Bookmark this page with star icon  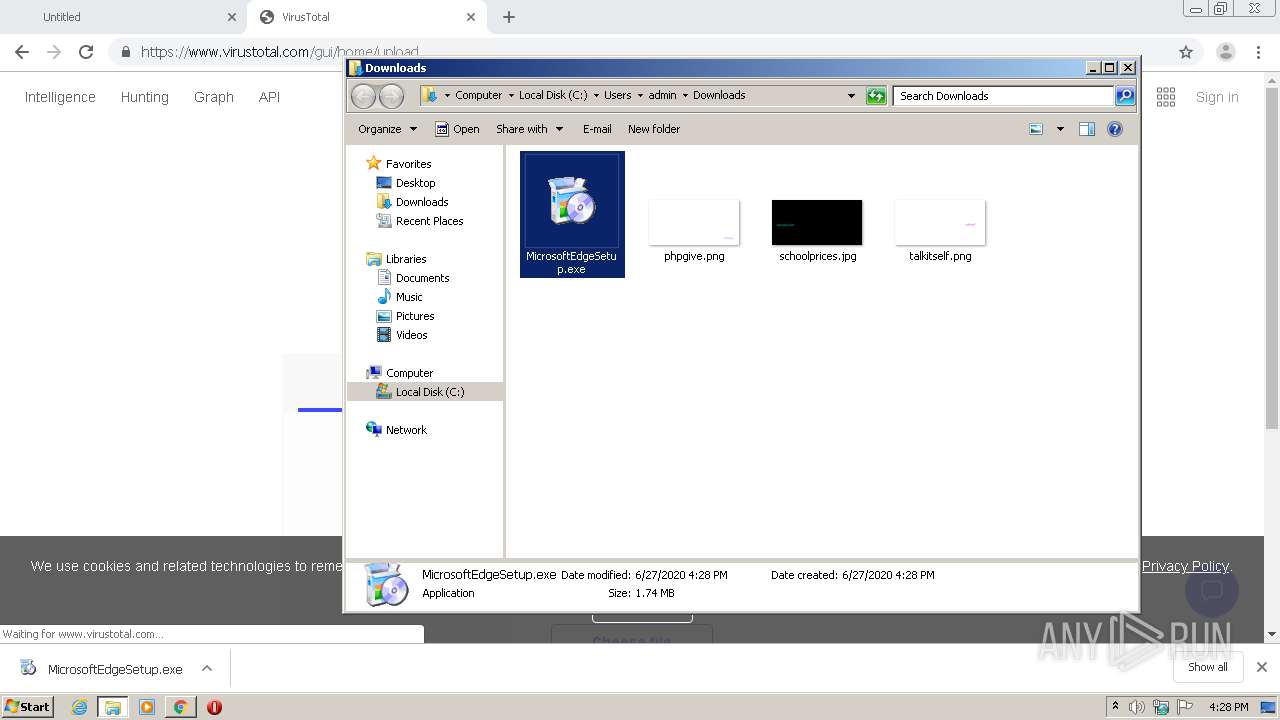tap(1186, 52)
